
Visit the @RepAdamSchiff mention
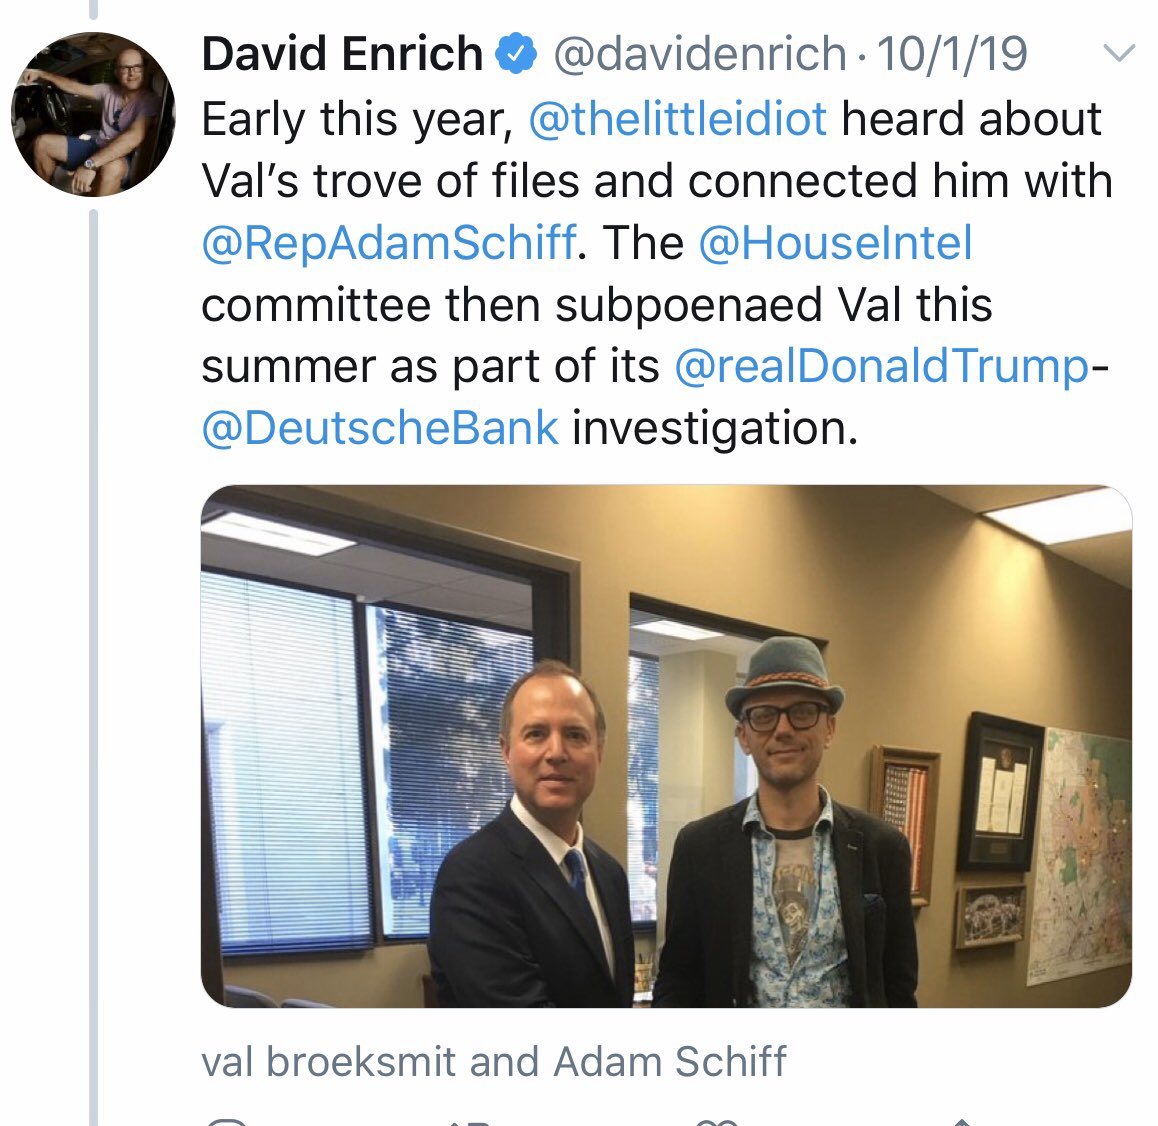tap(388, 243)
